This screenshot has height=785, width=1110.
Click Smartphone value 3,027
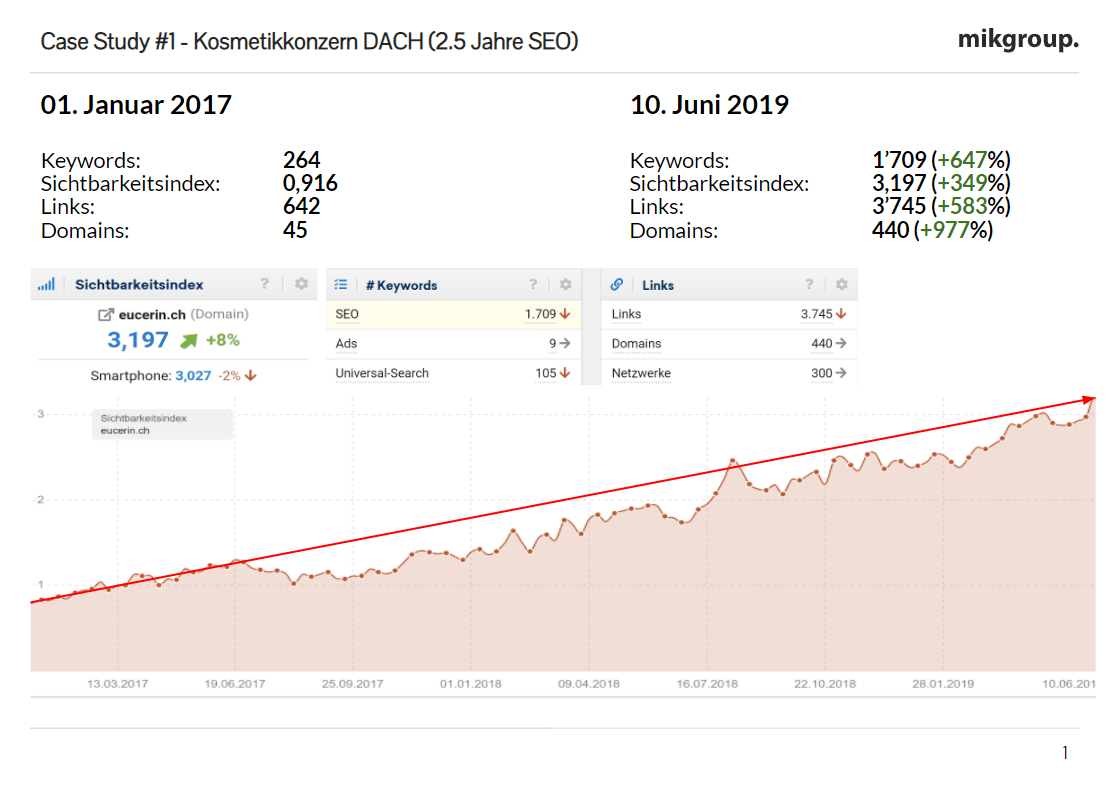[x=193, y=376]
